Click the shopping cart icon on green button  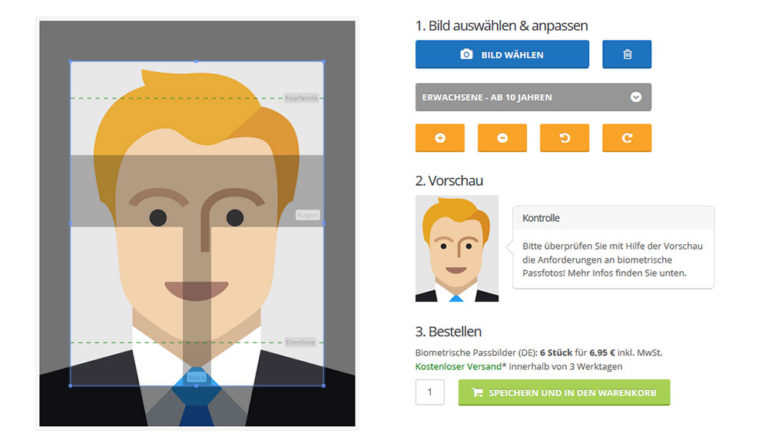477,393
